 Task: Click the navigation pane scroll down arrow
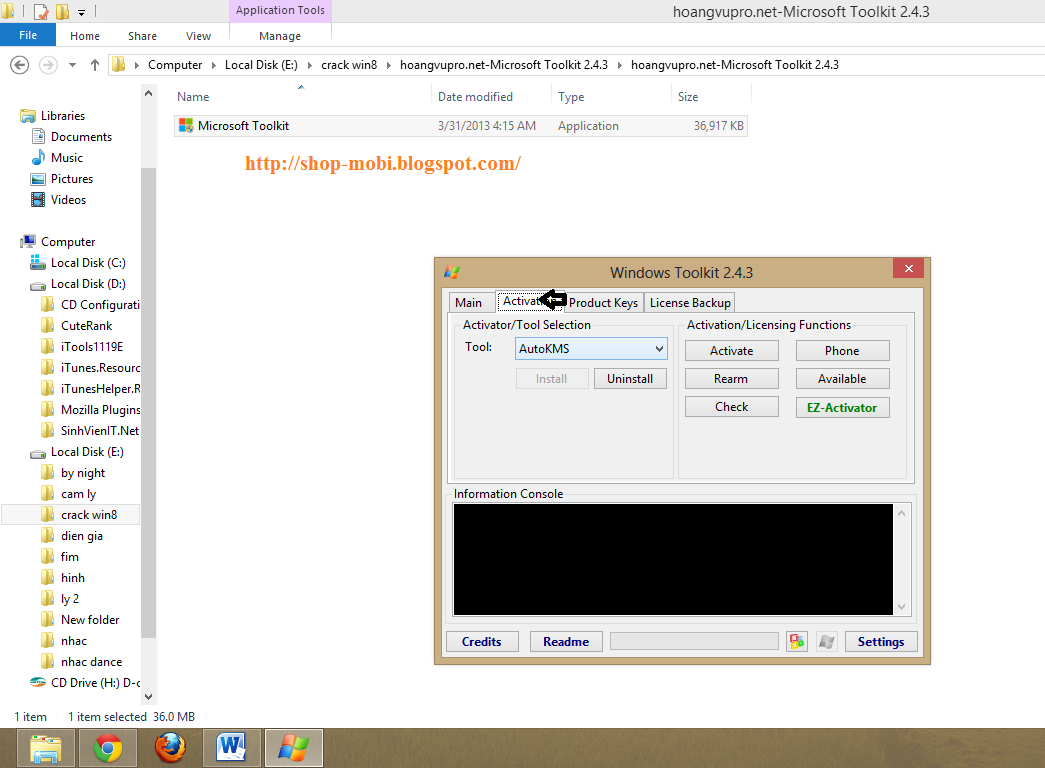coord(149,696)
